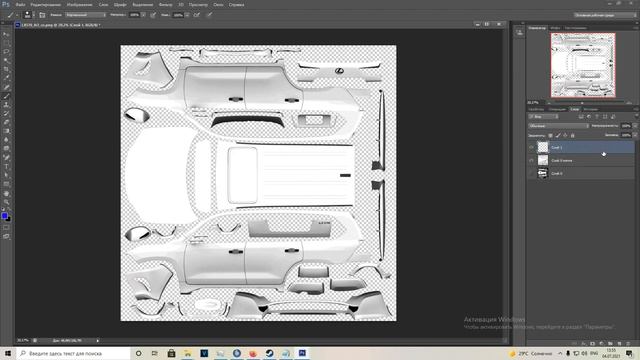Viewport: 640px width, 360px height.
Task: Select the Magic Wand tool
Action: 6,61
